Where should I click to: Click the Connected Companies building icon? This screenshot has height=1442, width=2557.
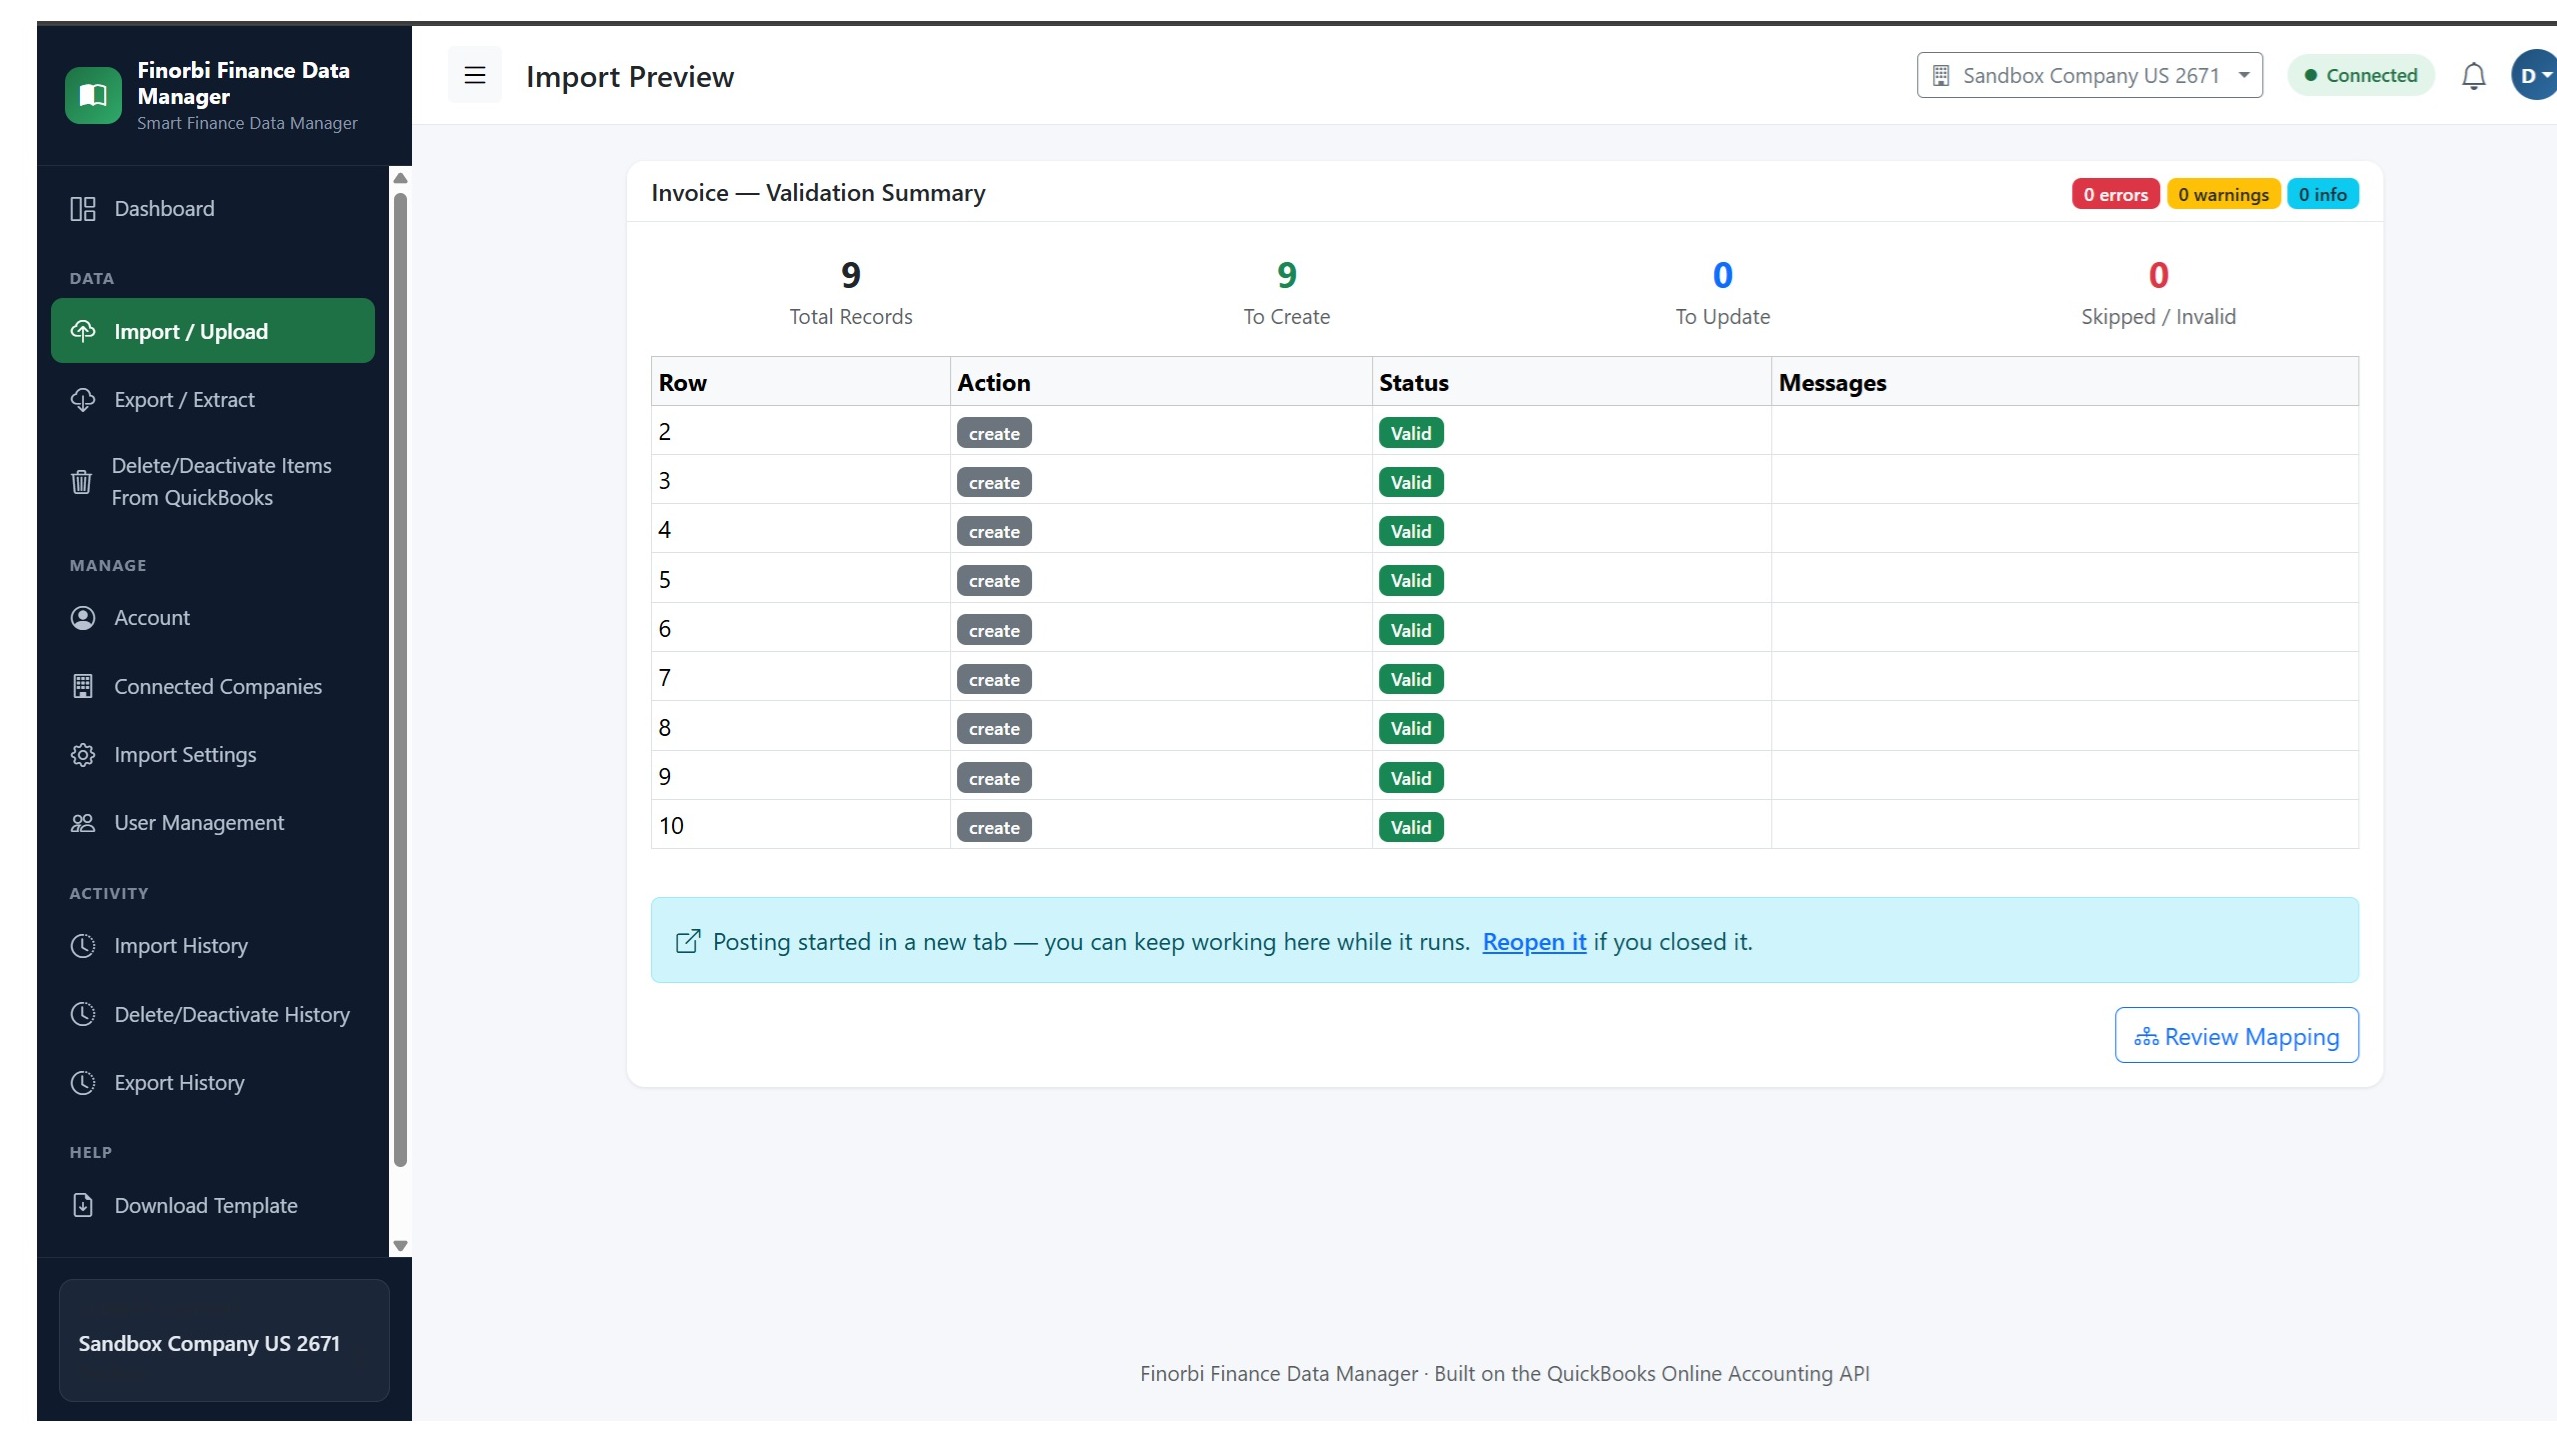[83, 687]
